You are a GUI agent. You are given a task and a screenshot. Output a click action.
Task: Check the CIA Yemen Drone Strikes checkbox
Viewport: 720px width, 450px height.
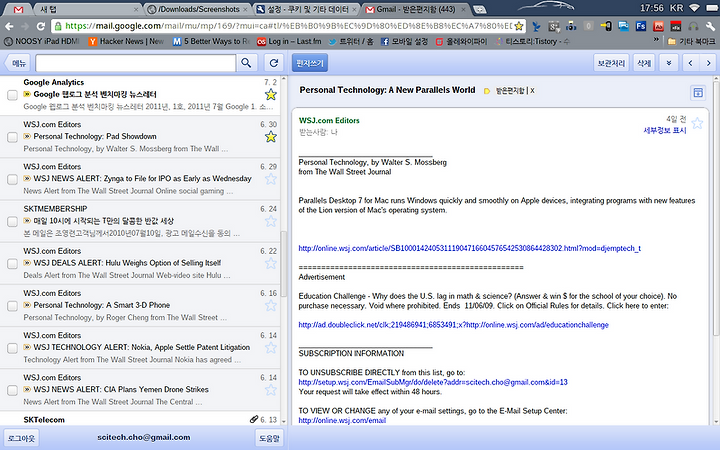click(x=12, y=390)
